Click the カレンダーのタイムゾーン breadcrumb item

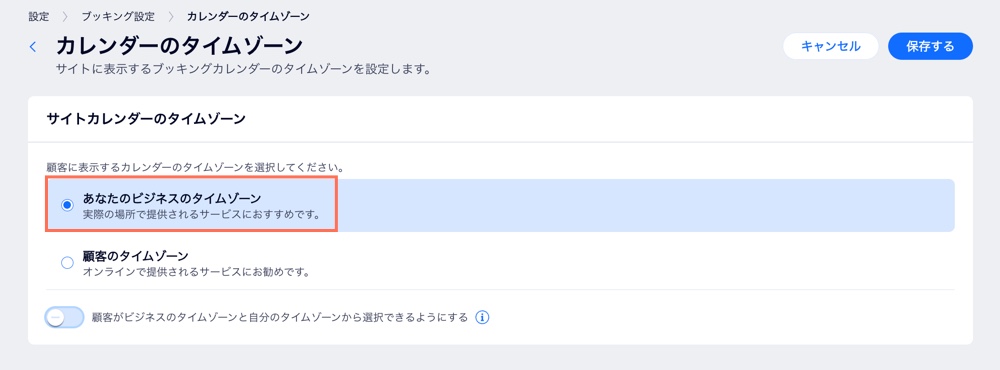click(x=249, y=17)
